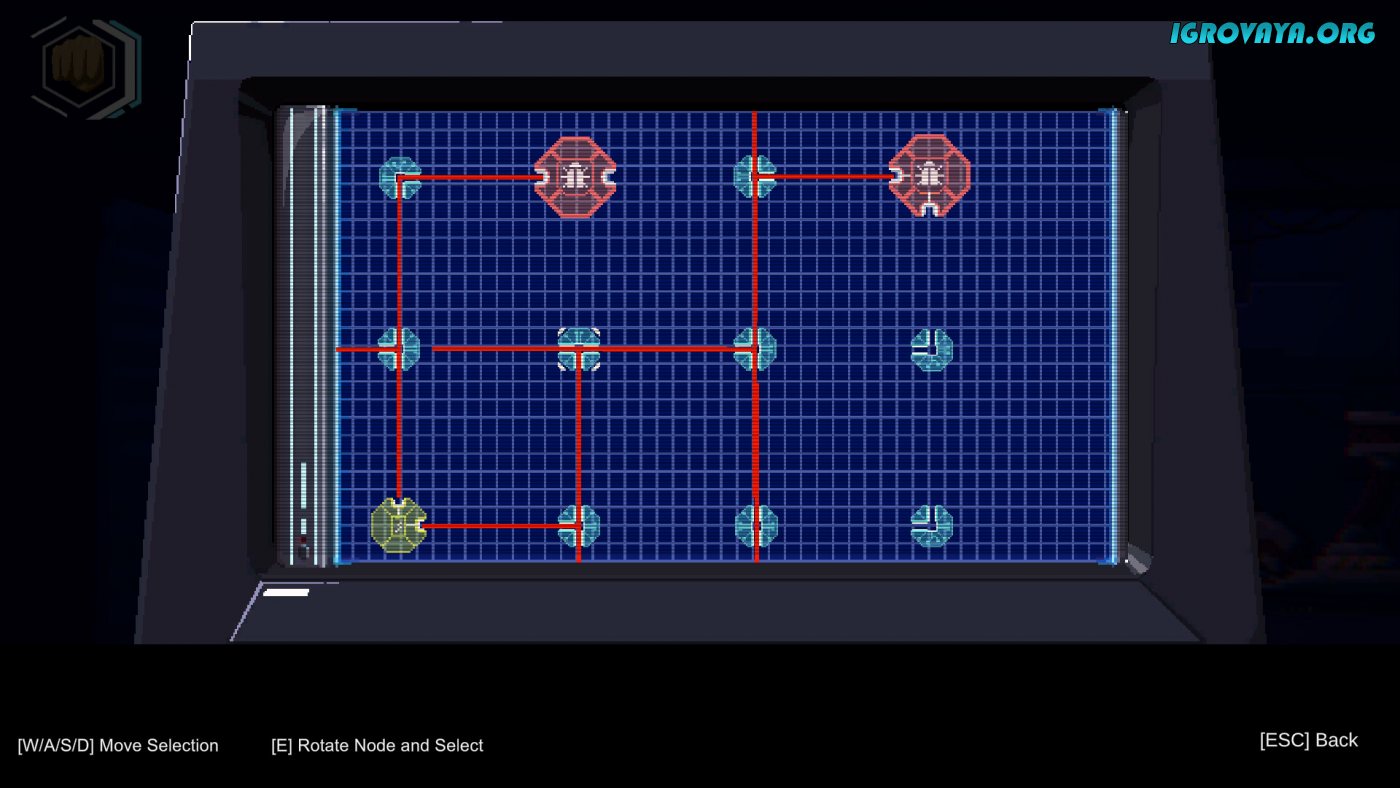Rotate the leftmost teal node in middle row
The width and height of the screenshot is (1400, 788).
[399, 349]
